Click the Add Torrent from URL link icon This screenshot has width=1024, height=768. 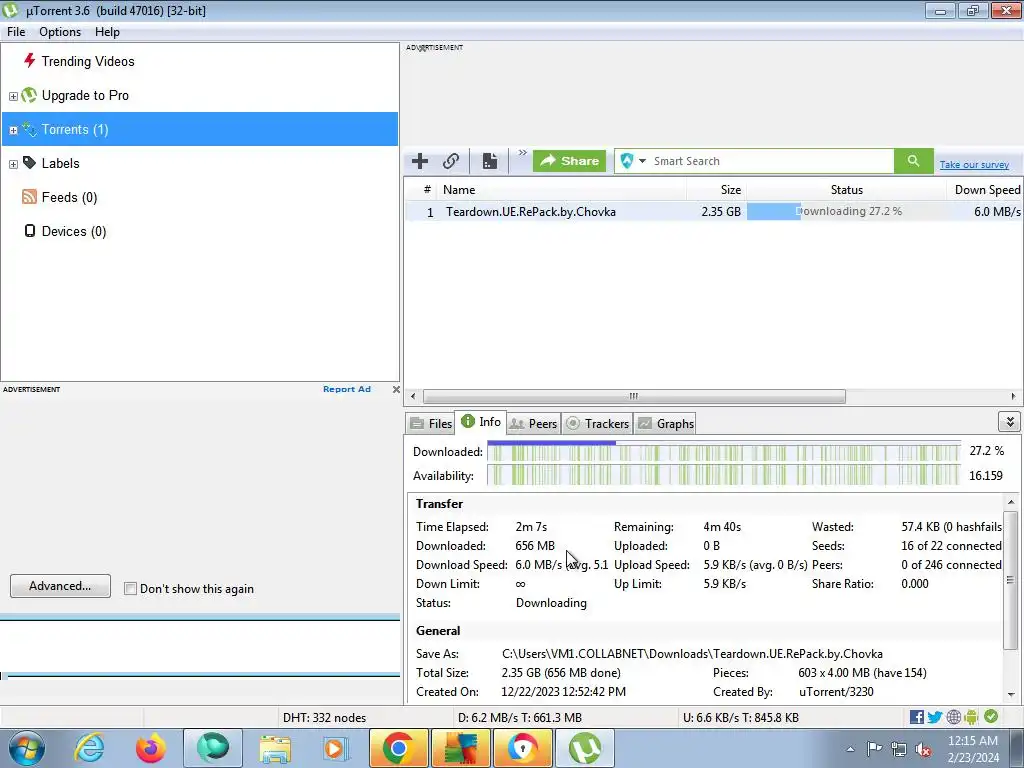(x=451, y=161)
